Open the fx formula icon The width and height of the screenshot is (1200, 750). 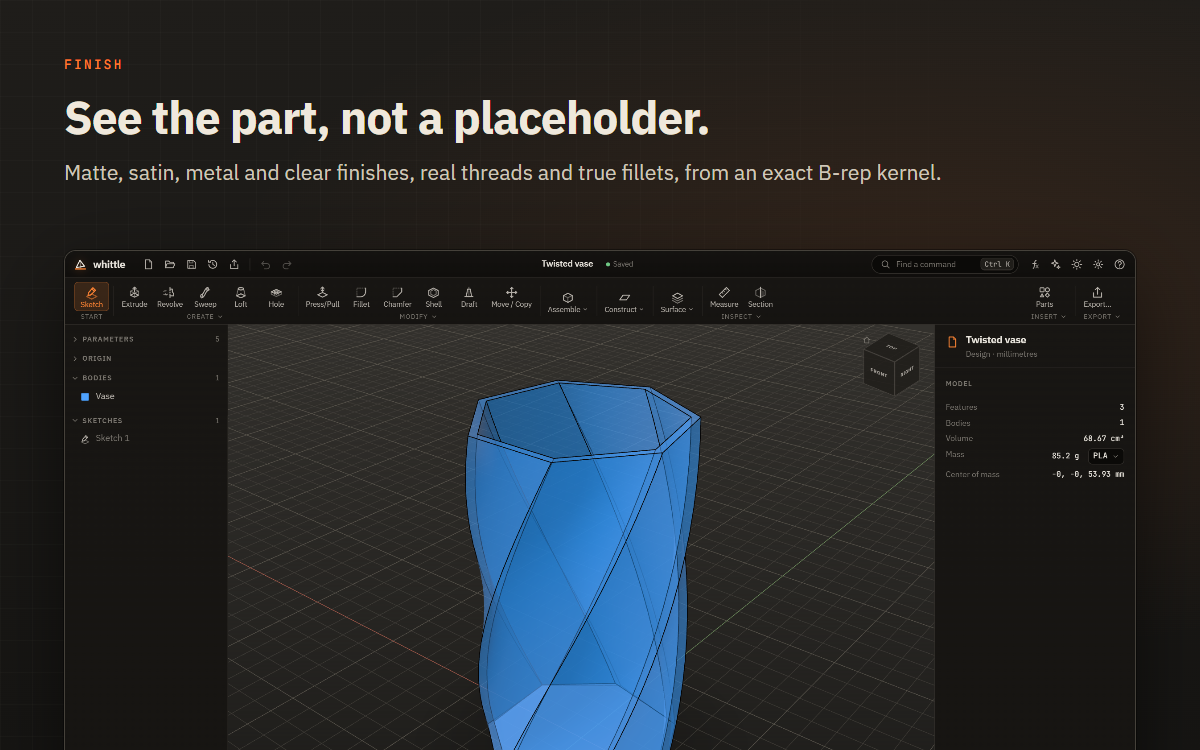1035,264
